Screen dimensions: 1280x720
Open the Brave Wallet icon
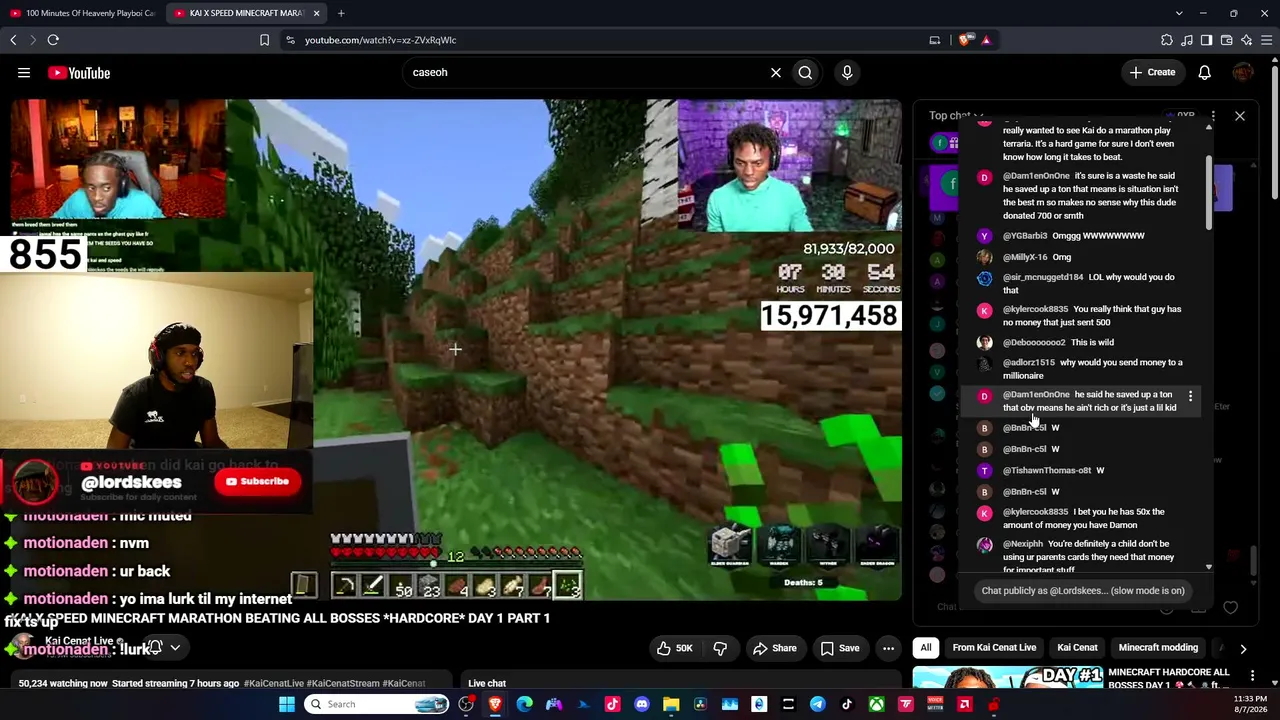1226,40
